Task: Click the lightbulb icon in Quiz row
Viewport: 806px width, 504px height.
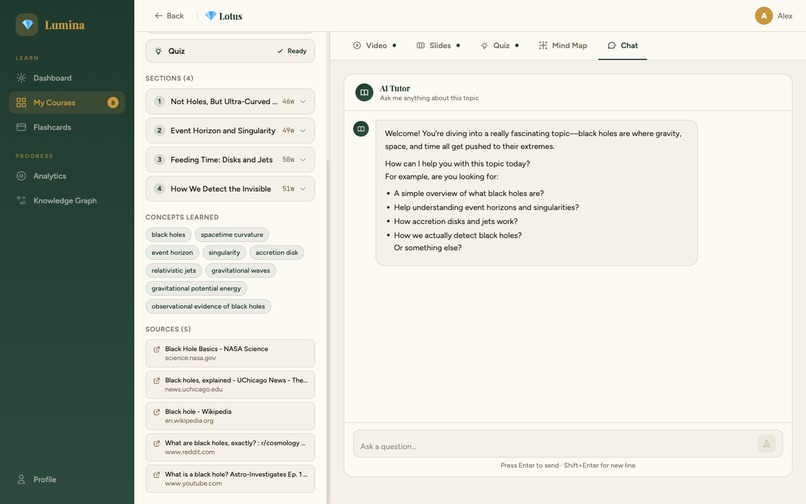Action: tap(158, 51)
